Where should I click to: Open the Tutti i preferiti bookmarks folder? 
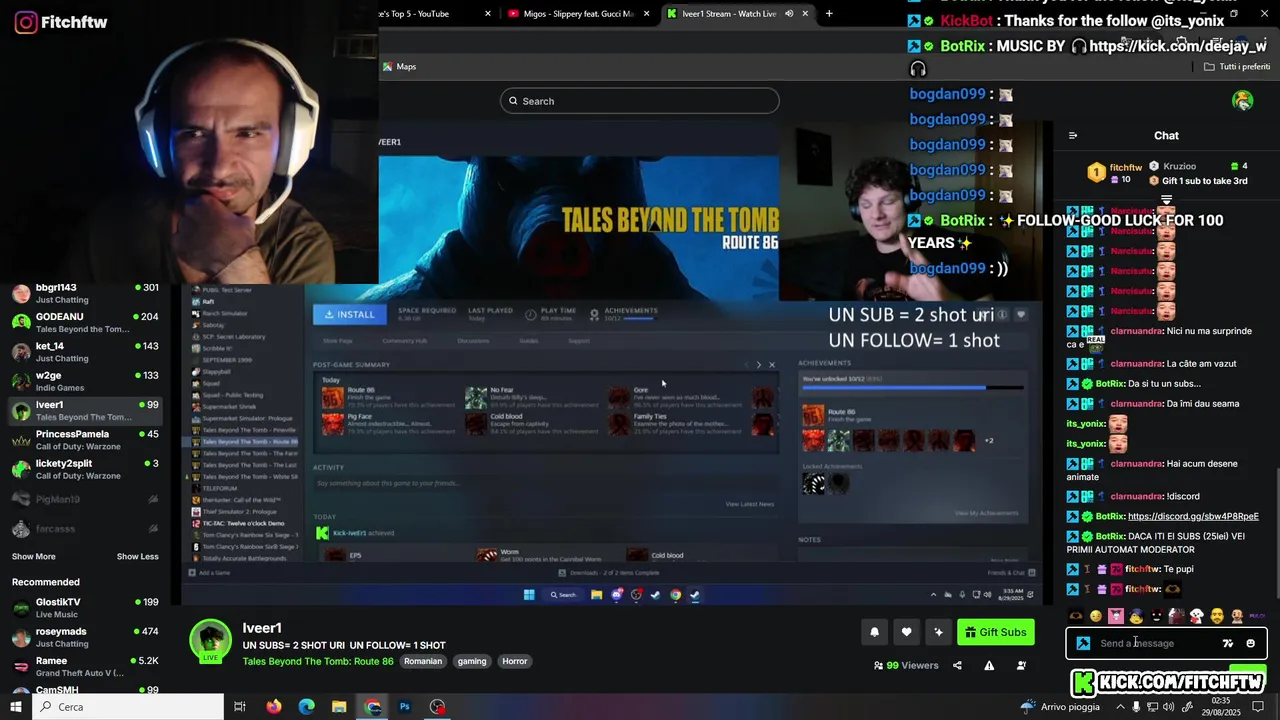click(x=1237, y=67)
